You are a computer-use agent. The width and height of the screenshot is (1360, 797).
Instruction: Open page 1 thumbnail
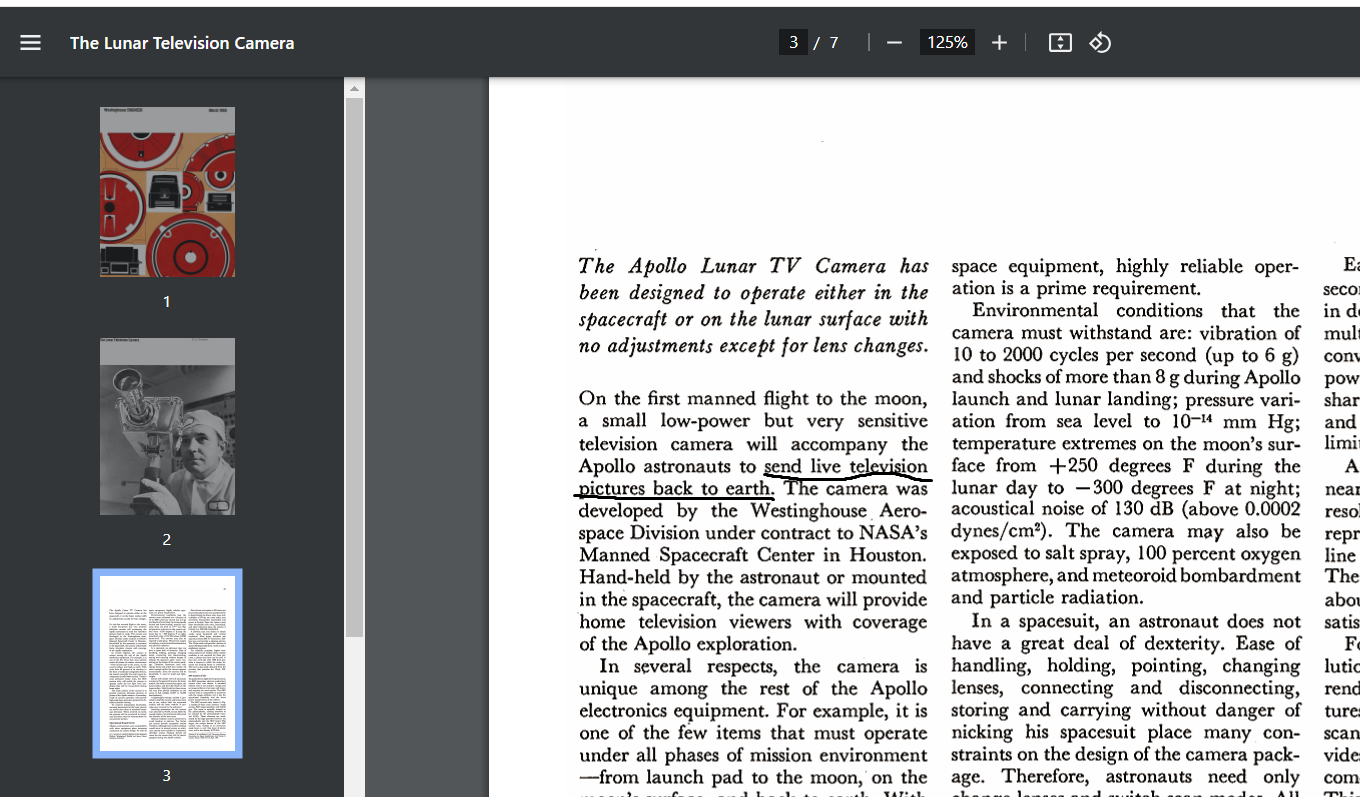167,192
